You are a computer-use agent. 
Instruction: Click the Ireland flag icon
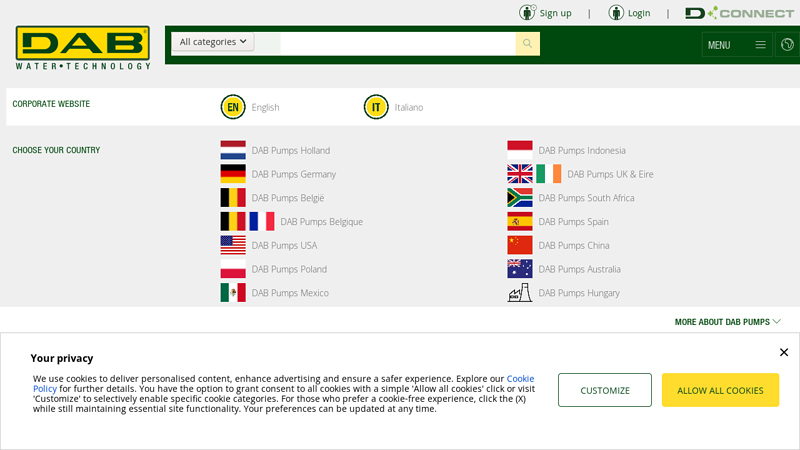click(548, 174)
